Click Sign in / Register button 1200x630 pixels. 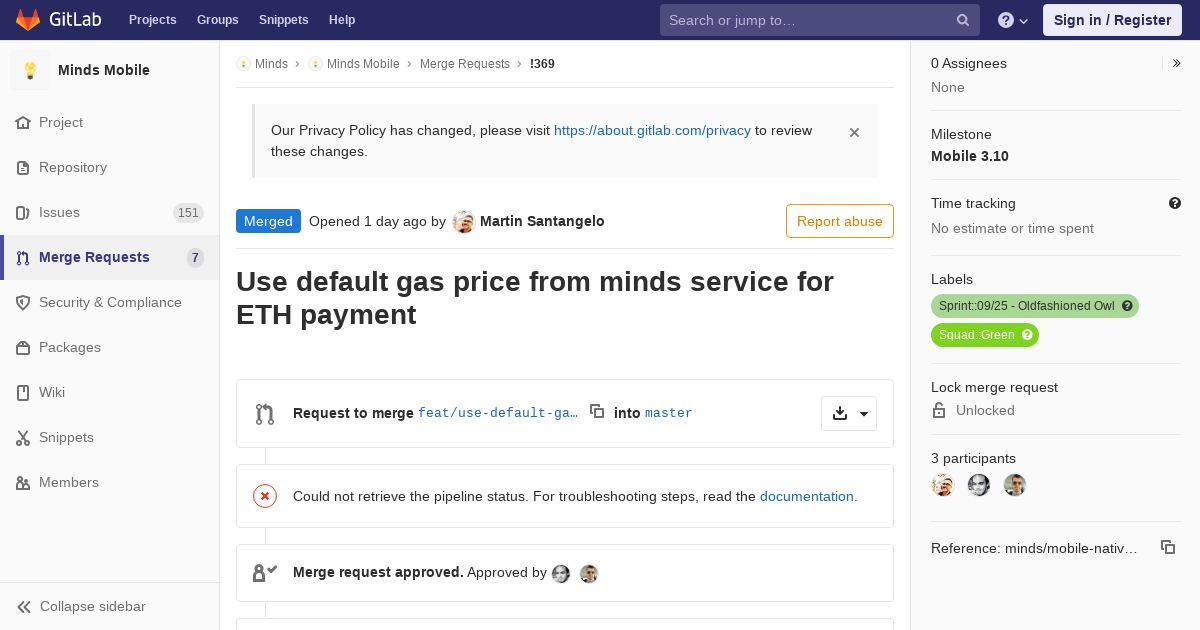tap(1112, 20)
